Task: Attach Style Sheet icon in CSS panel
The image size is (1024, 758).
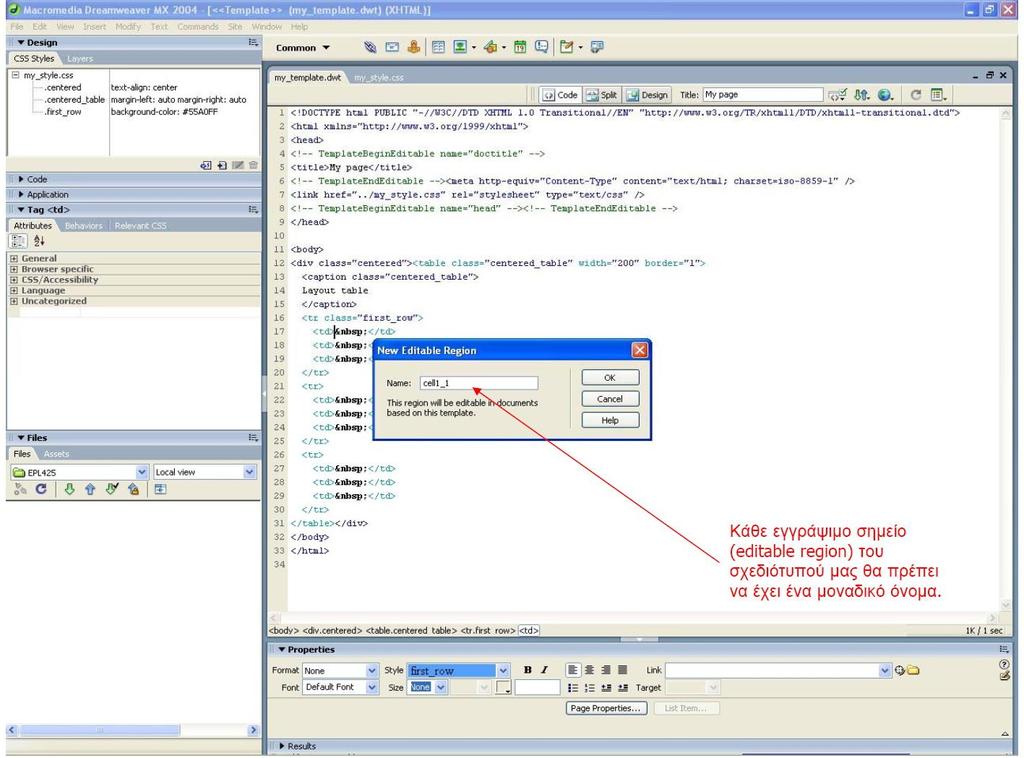Action: 206,166
